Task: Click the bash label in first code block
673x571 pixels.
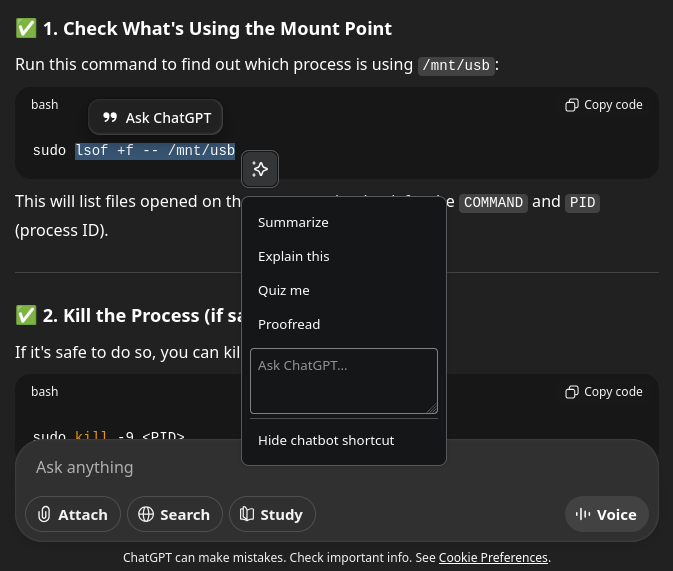Action: click(x=45, y=105)
